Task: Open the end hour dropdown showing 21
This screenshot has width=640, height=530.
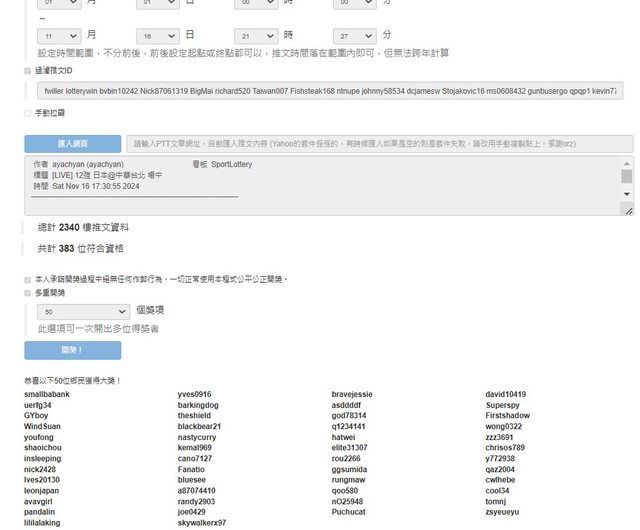Action: [x=257, y=34]
